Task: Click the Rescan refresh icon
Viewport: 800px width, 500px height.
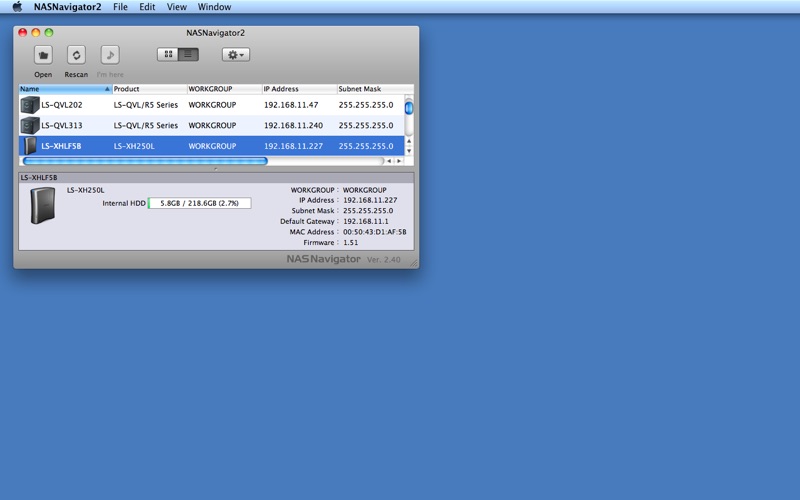Action: coord(76,55)
